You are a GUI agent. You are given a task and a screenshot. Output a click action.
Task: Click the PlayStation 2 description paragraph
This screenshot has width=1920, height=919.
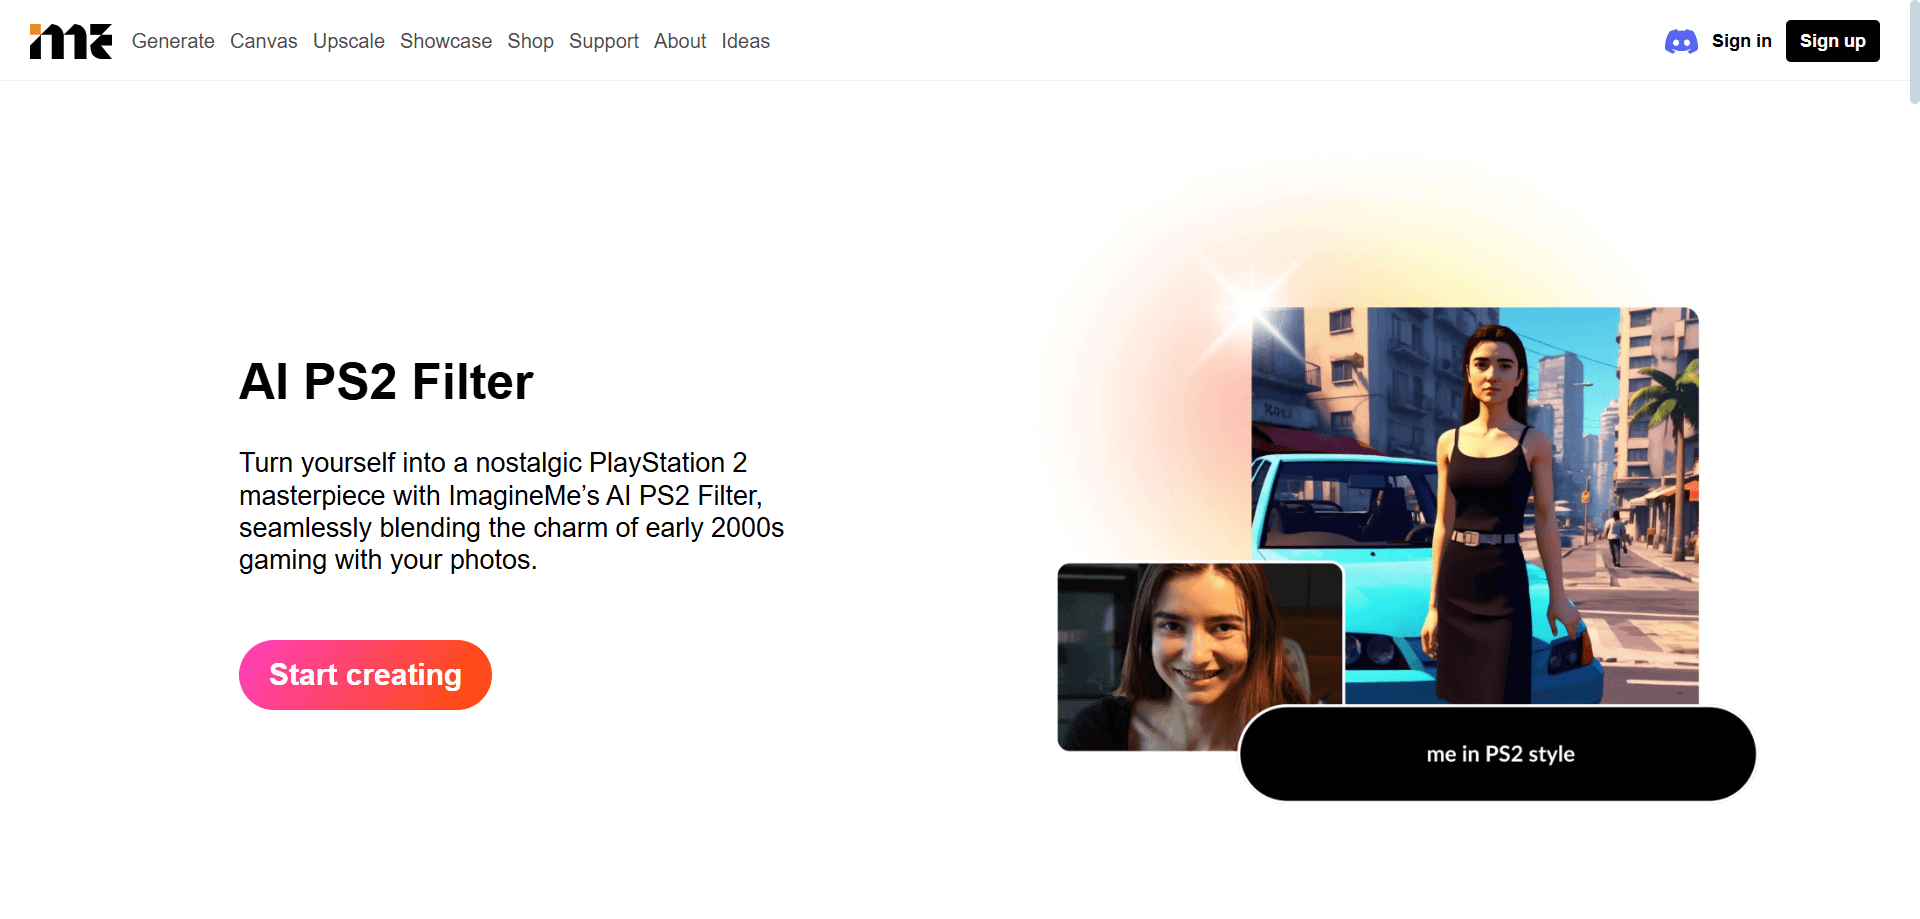[511, 511]
